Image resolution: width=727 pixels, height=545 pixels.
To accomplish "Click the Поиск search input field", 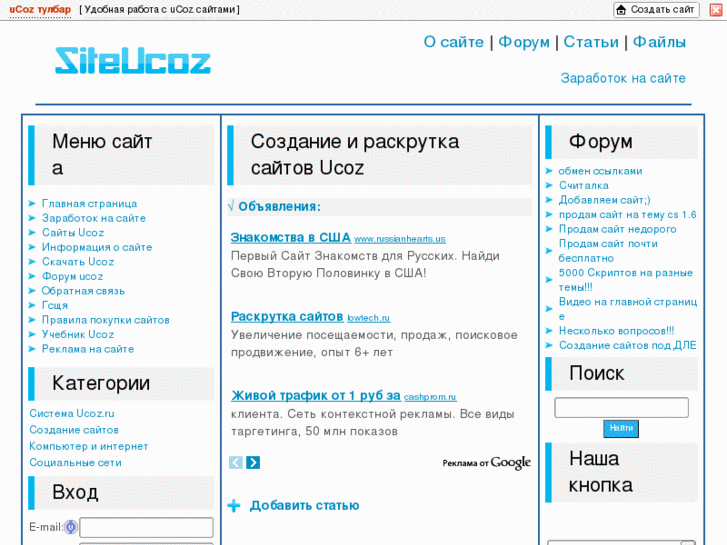I will pos(621,408).
